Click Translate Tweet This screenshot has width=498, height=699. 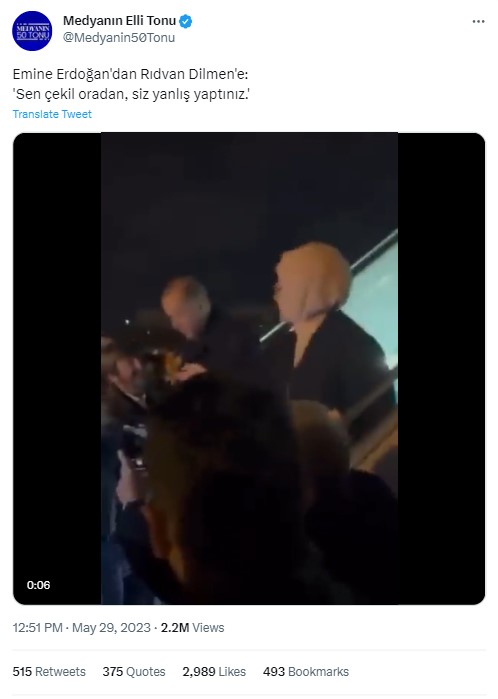[x=52, y=114]
